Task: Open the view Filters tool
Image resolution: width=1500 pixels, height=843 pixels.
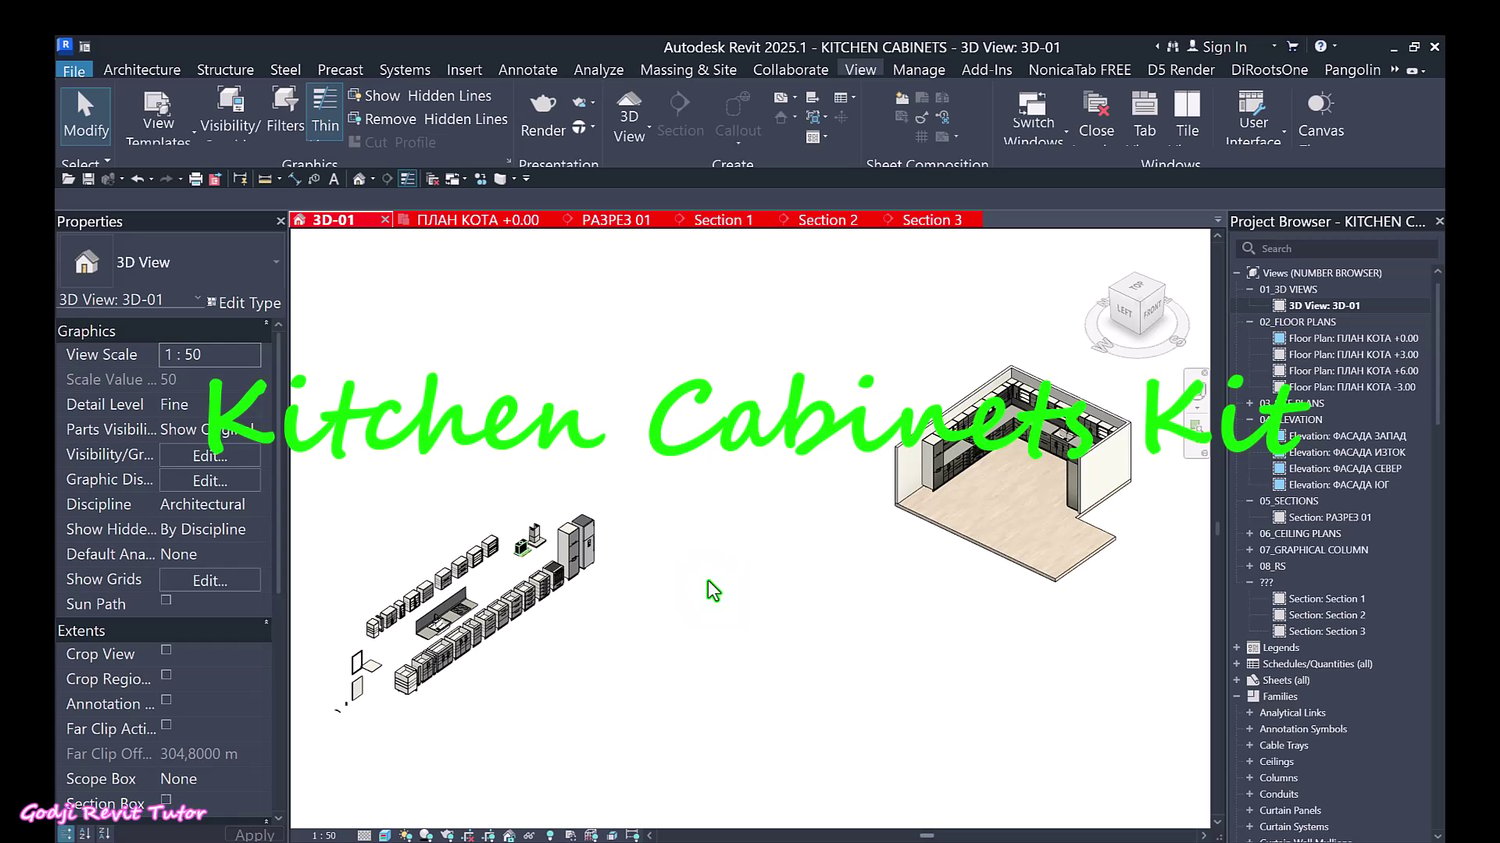Action: 285,111
